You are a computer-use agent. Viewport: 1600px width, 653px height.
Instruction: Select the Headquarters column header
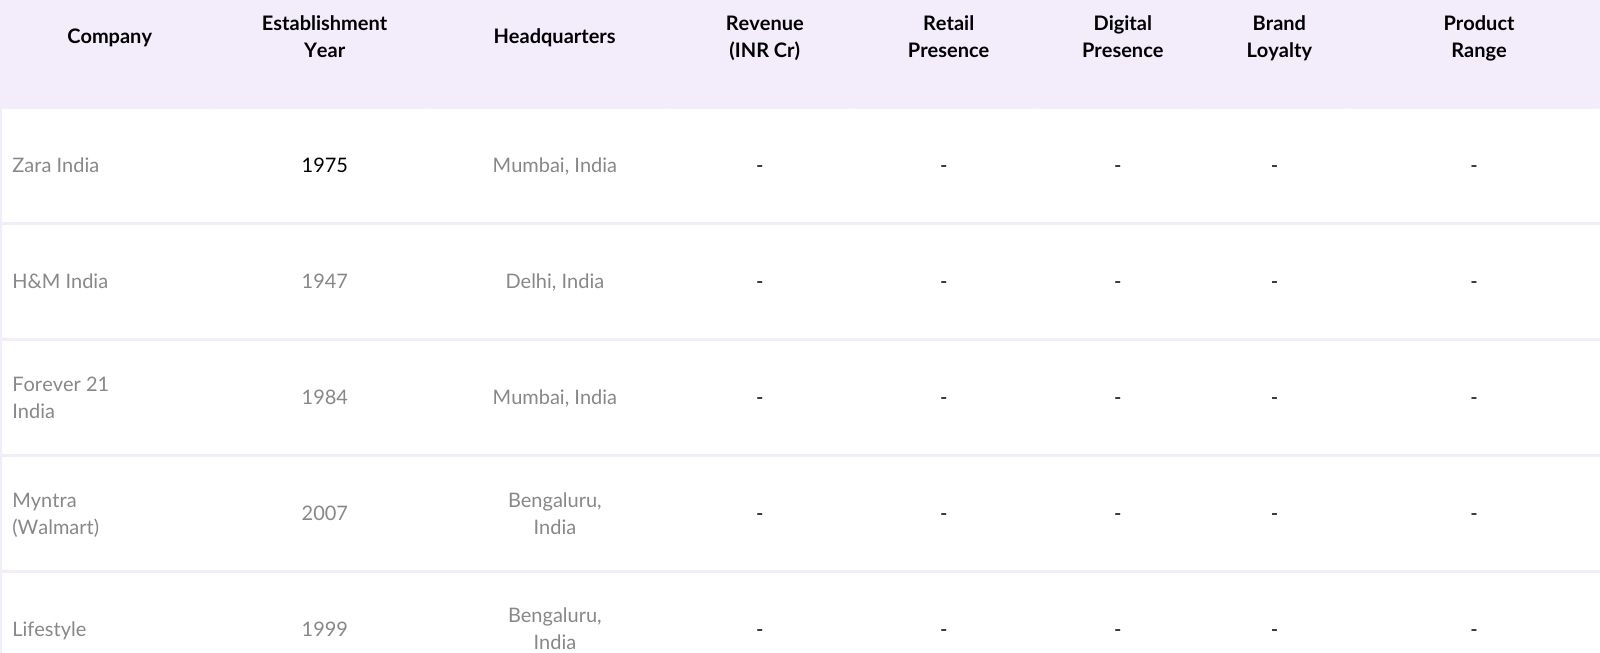point(554,36)
